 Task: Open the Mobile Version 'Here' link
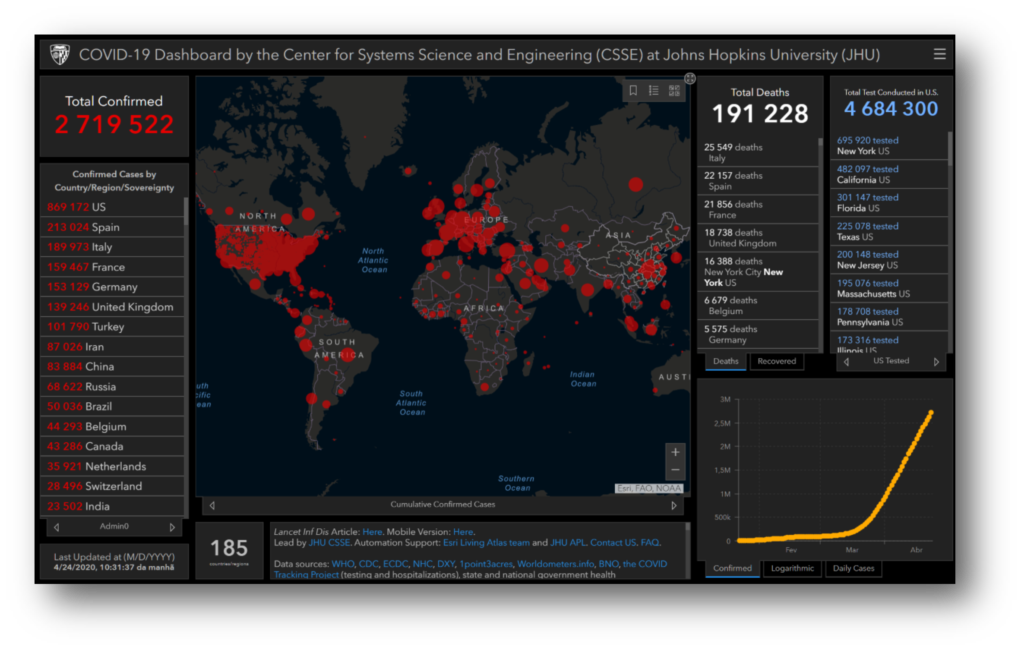pyautogui.click(x=462, y=532)
